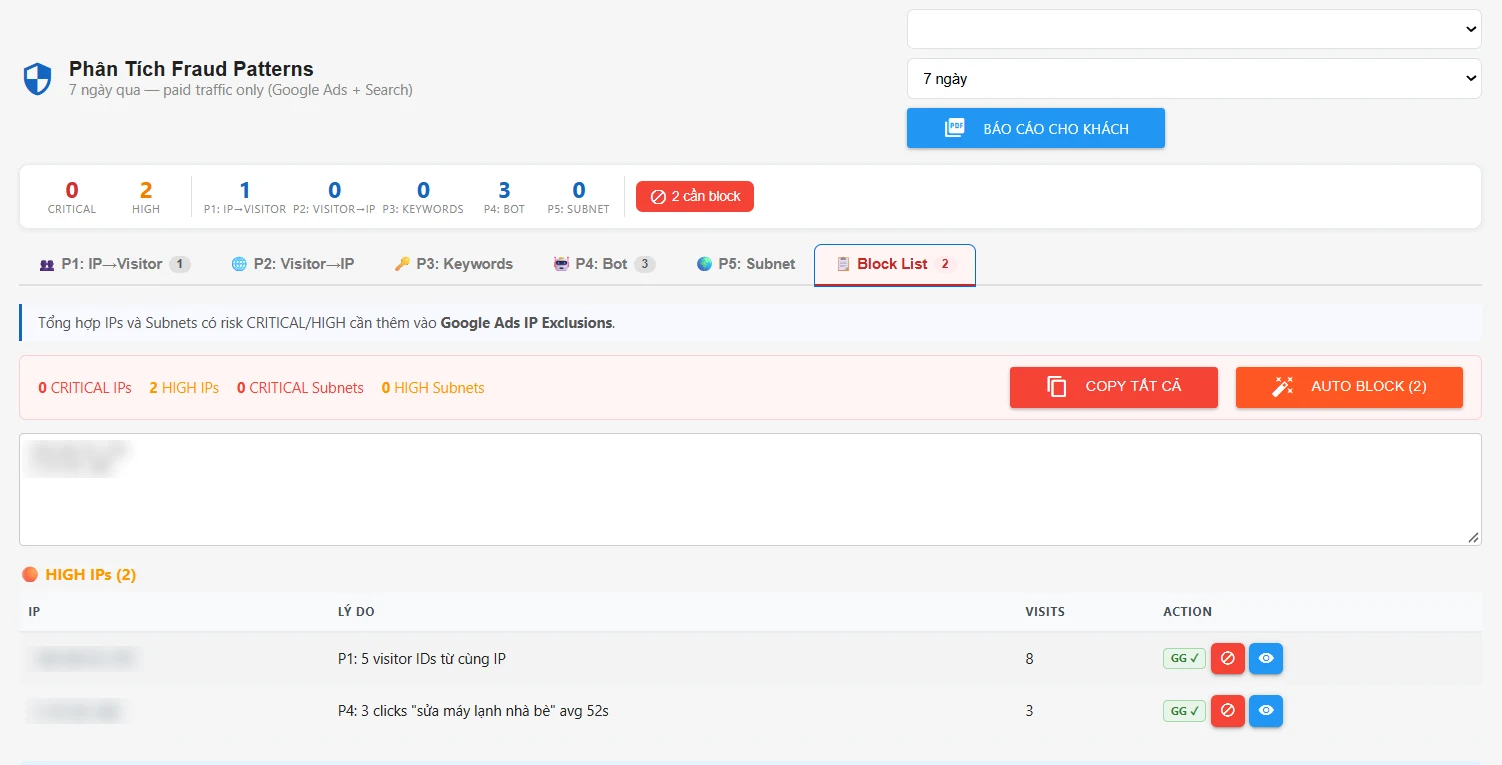Image resolution: width=1502 pixels, height=765 pixels.
Task: Open the 'P3: Keywords' tab
Action: click(x=453, y=264)
